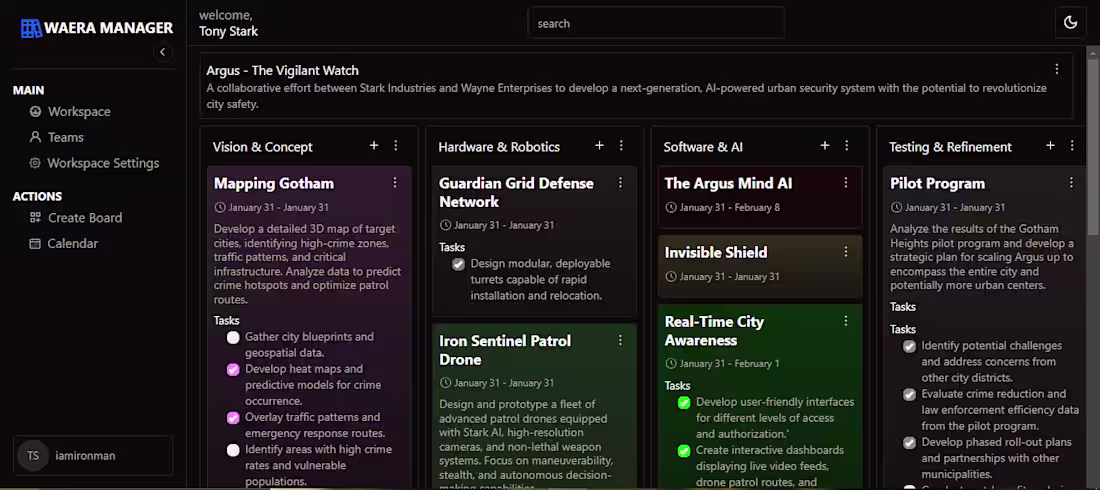The height and width of the screenshot is (490, 1100).
Task: Open the Pilot Program card title
Action: [937, 183]
